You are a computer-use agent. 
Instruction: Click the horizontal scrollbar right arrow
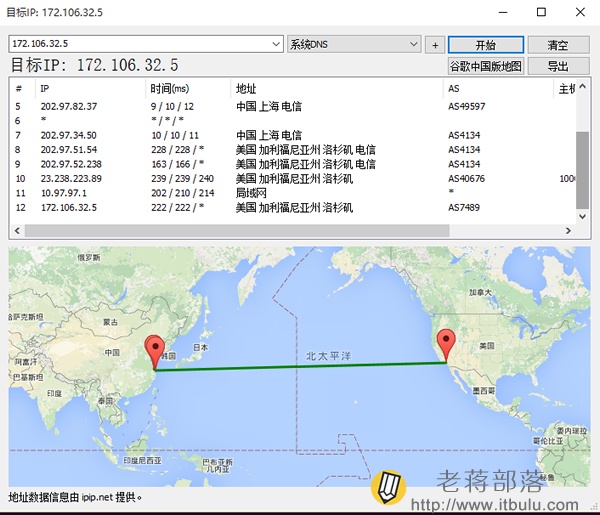[x=568, y=231]
